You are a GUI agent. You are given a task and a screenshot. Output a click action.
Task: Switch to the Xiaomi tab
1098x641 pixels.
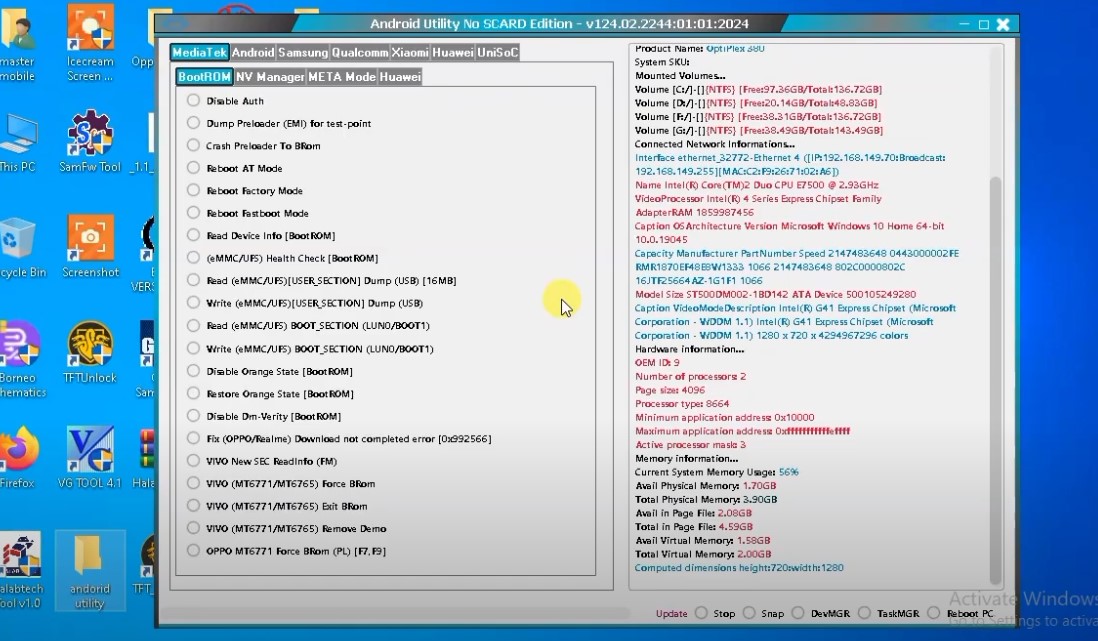(x=410, y=52)
